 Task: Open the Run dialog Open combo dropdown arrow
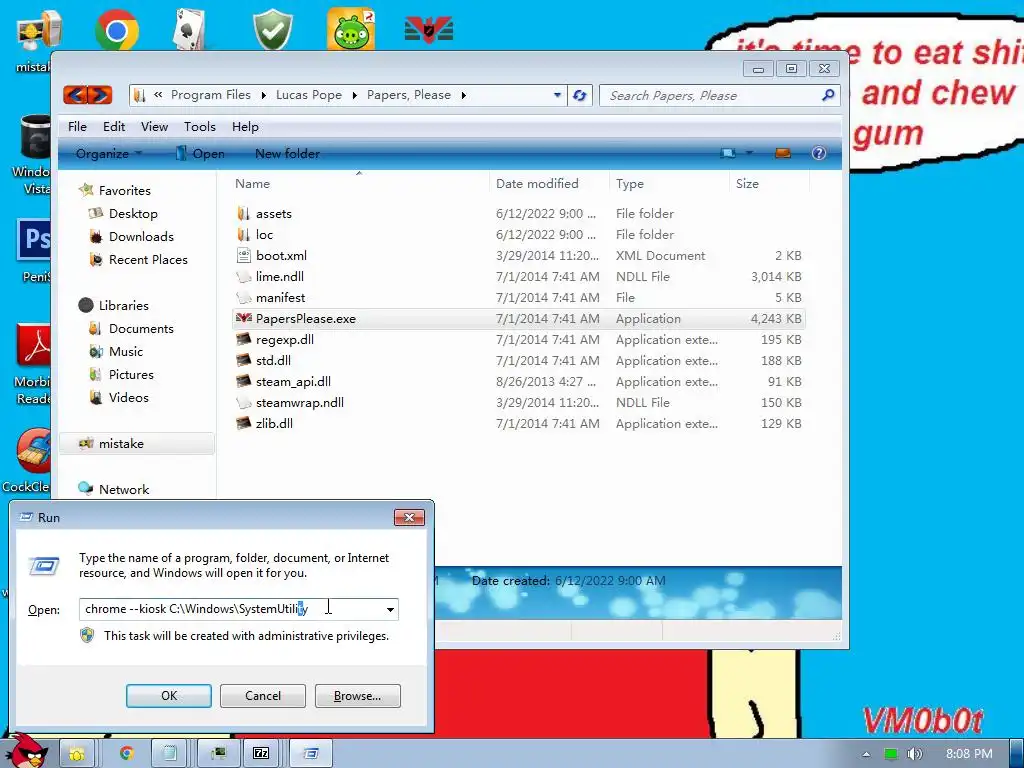[x=390, y=609]
